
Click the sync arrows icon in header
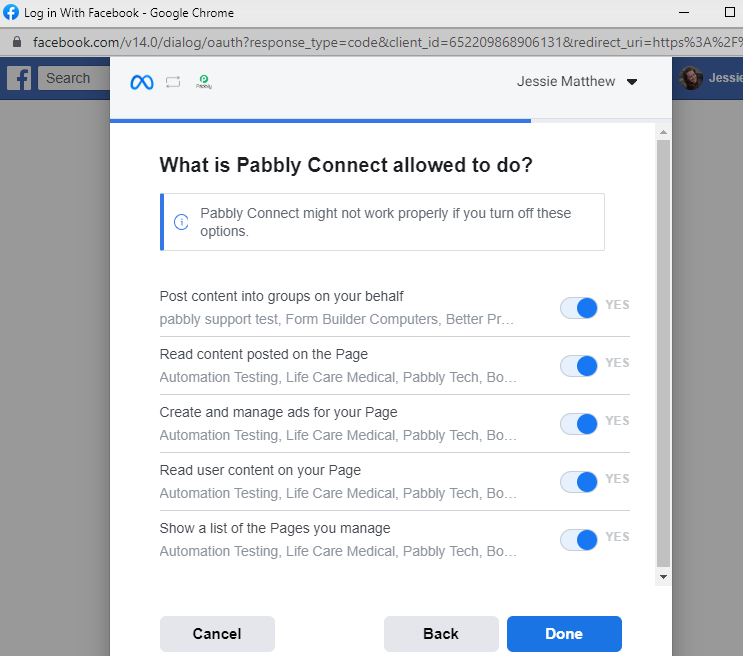(173, 82)
